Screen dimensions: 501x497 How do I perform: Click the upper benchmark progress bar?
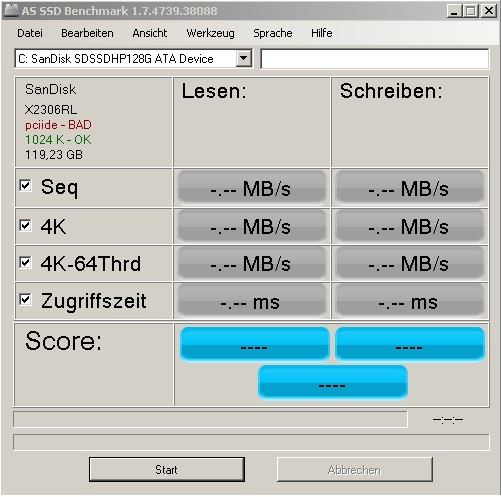click(210, 419)
